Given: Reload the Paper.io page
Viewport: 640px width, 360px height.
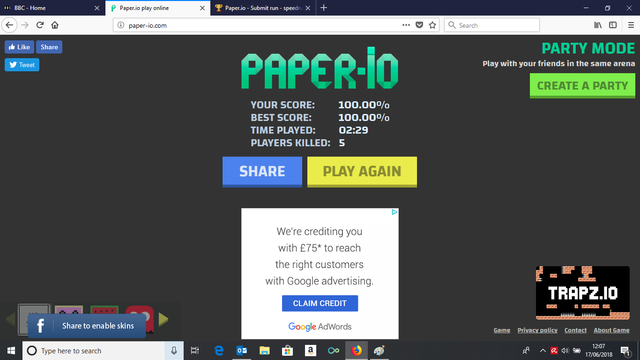Looking at the screenshot, I should point(40,25).
